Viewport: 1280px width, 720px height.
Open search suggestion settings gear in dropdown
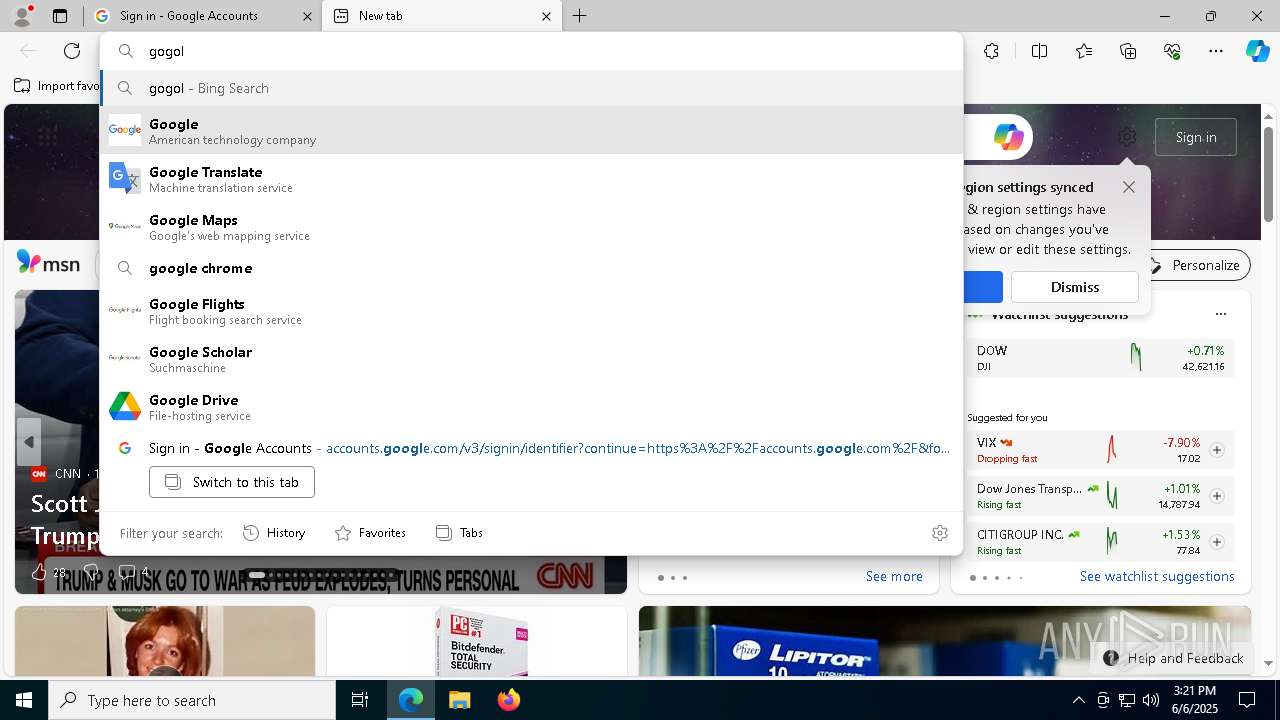pos(939,533)
